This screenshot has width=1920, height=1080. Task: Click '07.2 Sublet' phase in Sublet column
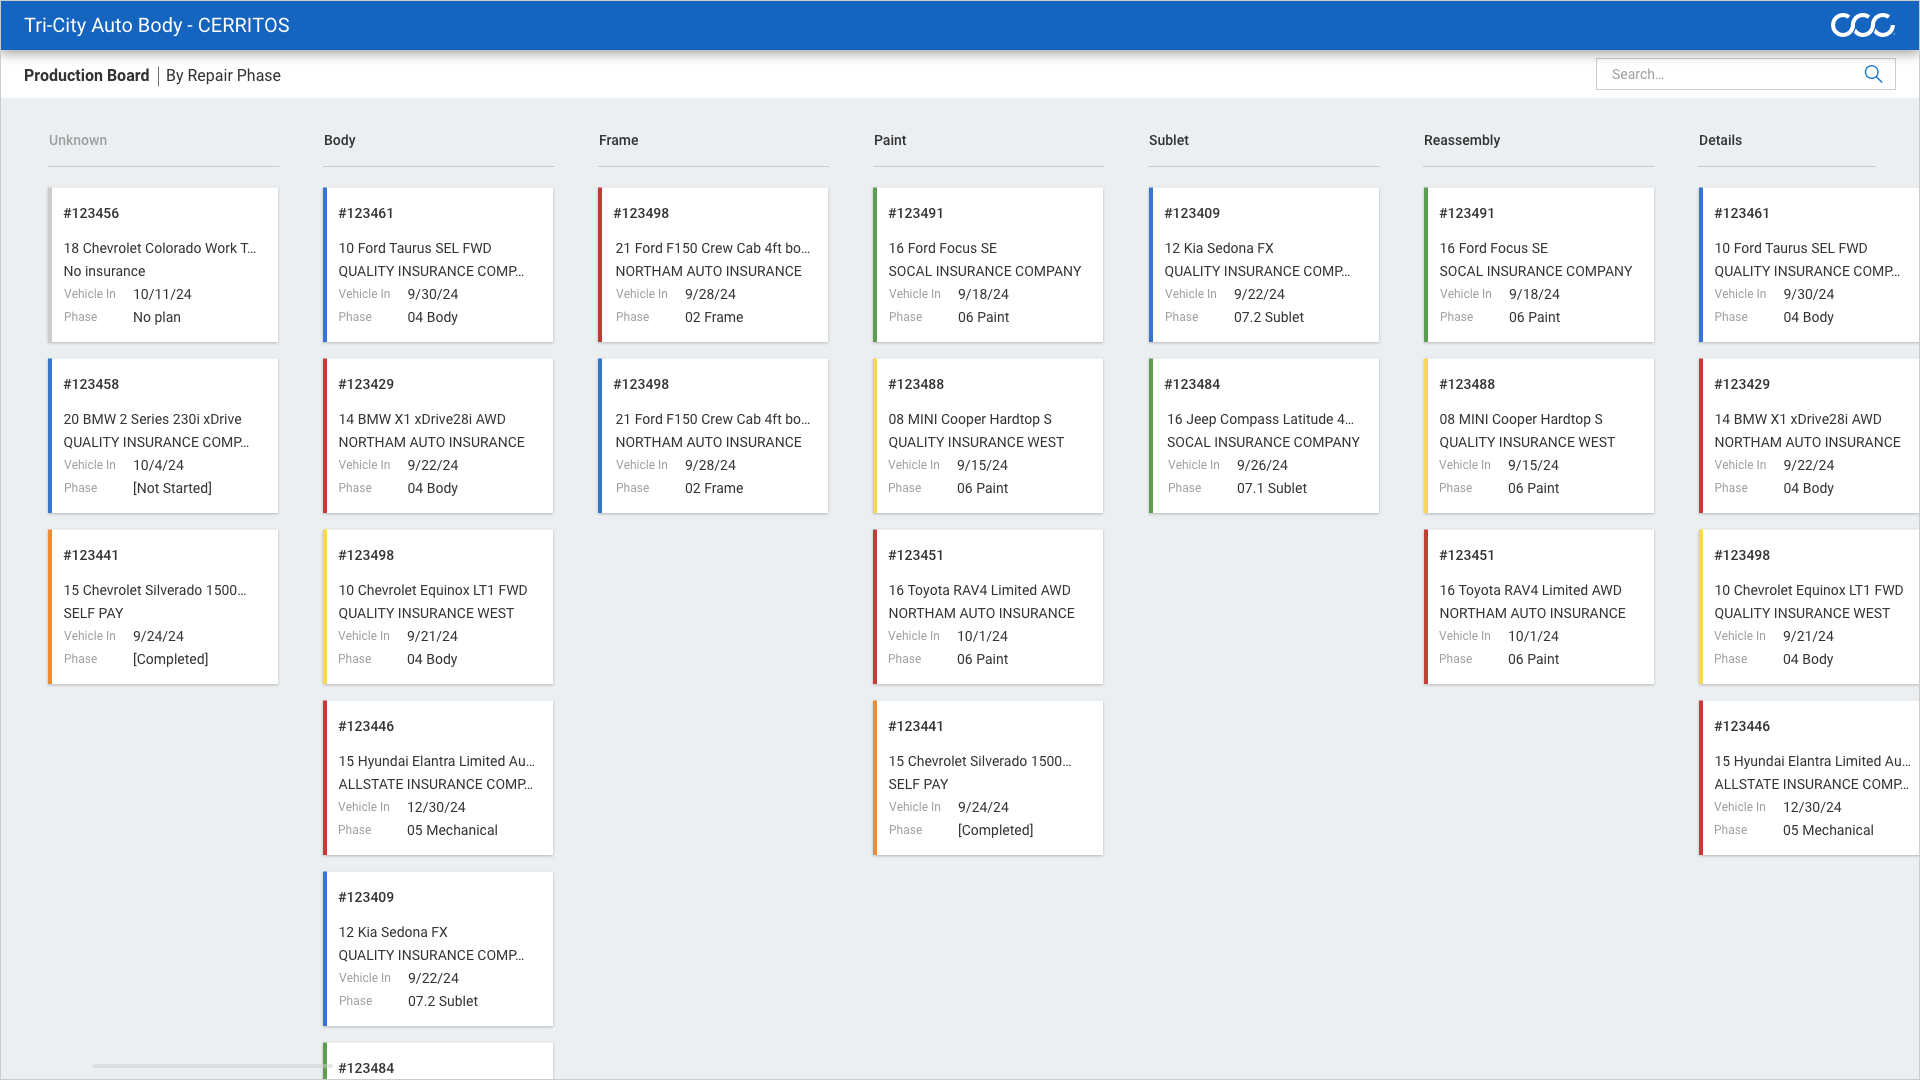click(1269, 317)
